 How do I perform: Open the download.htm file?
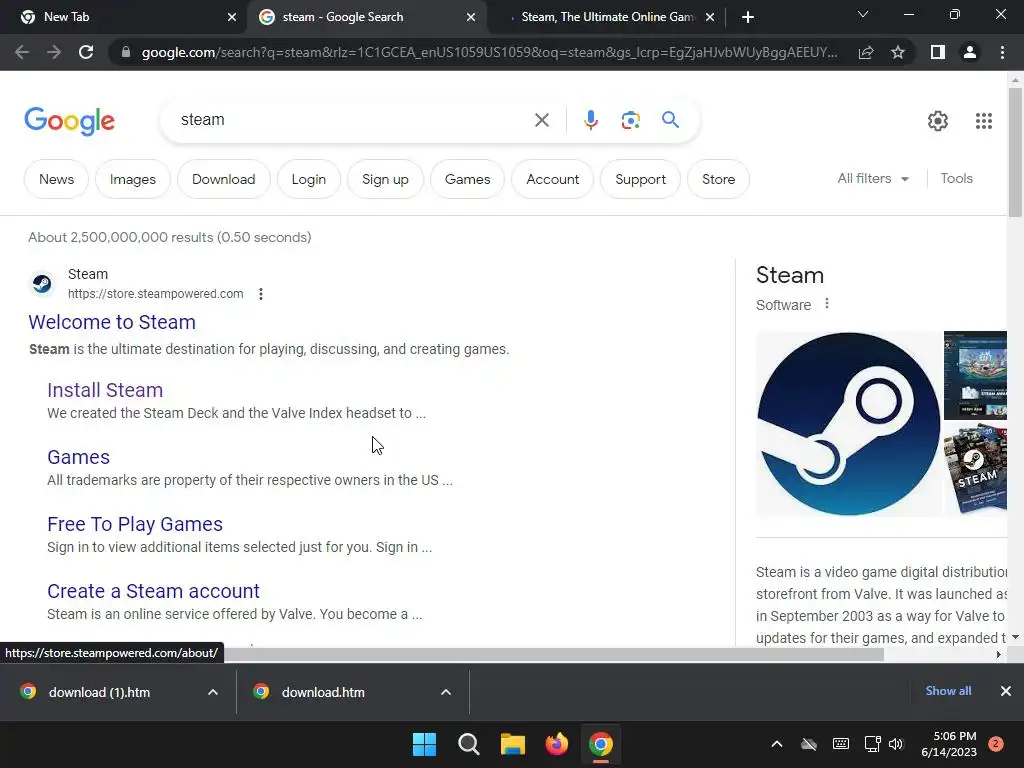[x=323, y=692]
